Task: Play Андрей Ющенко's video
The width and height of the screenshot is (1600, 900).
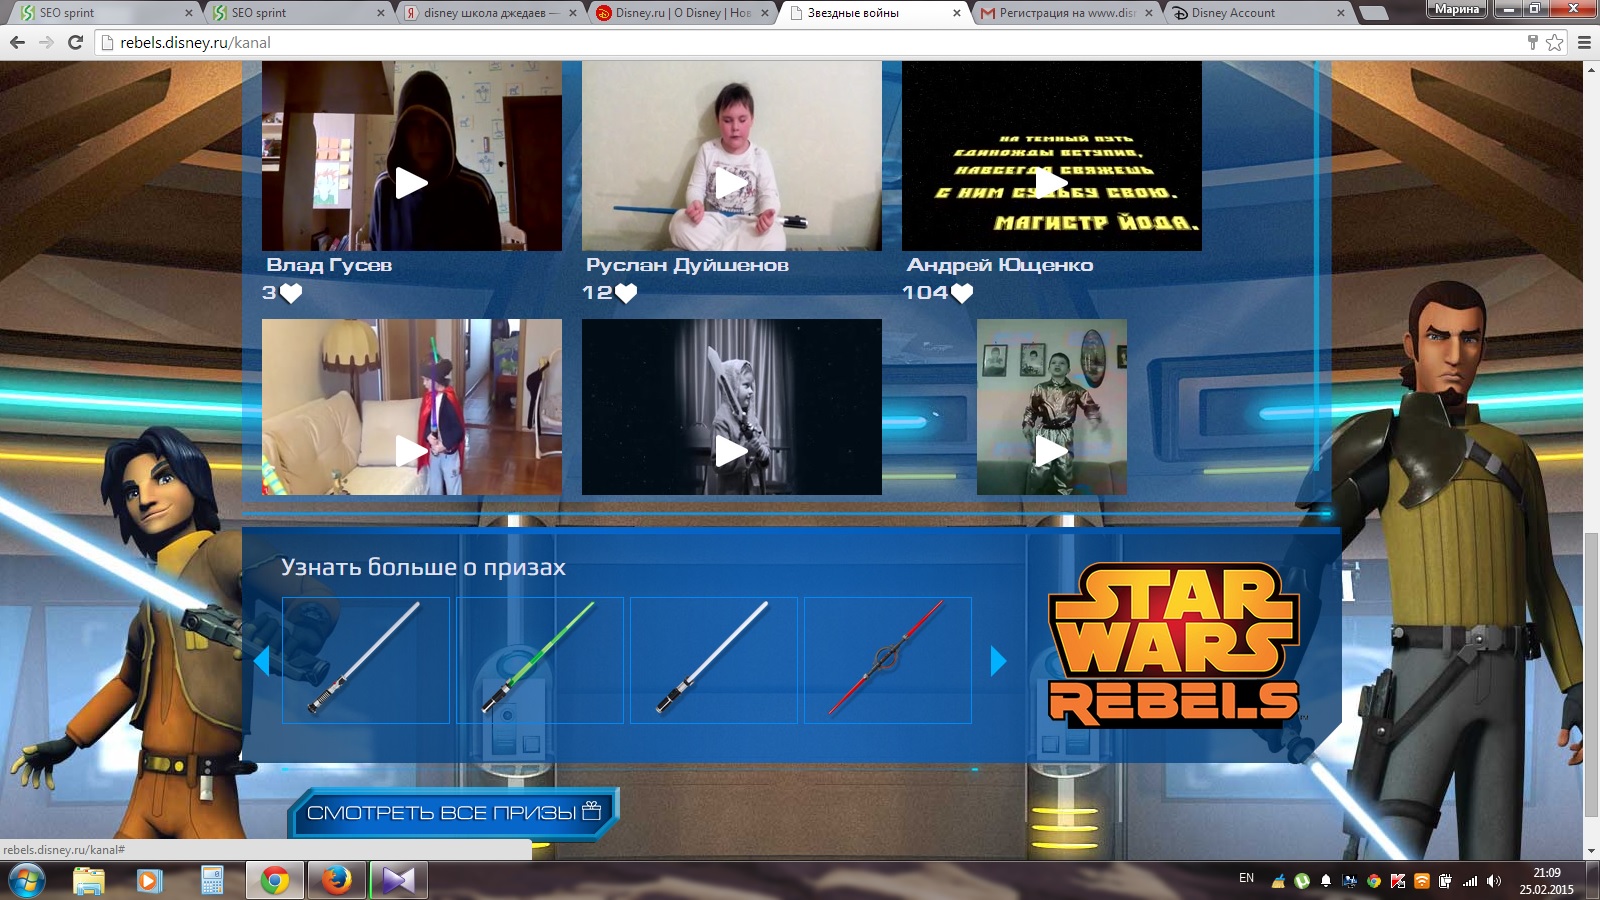Action: pos(1051,183)
